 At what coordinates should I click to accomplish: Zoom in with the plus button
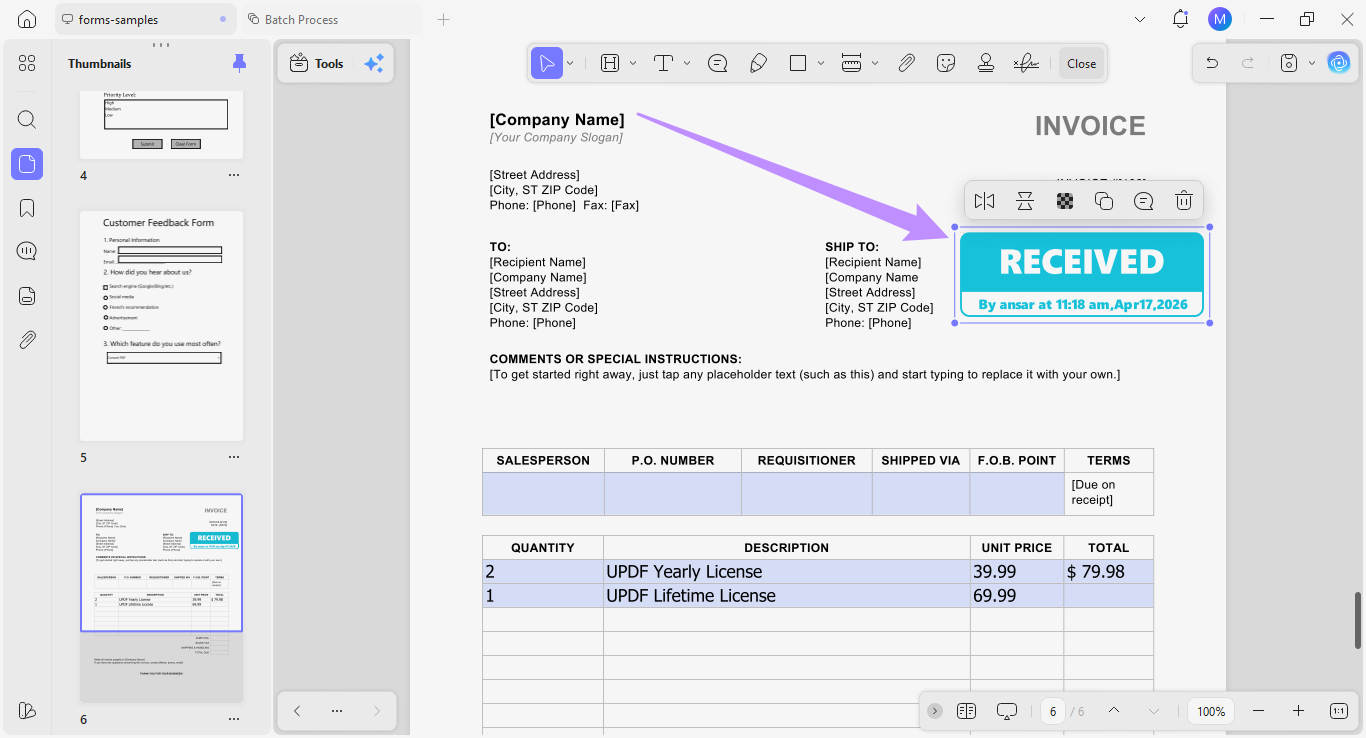pyautogui.click(x=1298, y=711)
